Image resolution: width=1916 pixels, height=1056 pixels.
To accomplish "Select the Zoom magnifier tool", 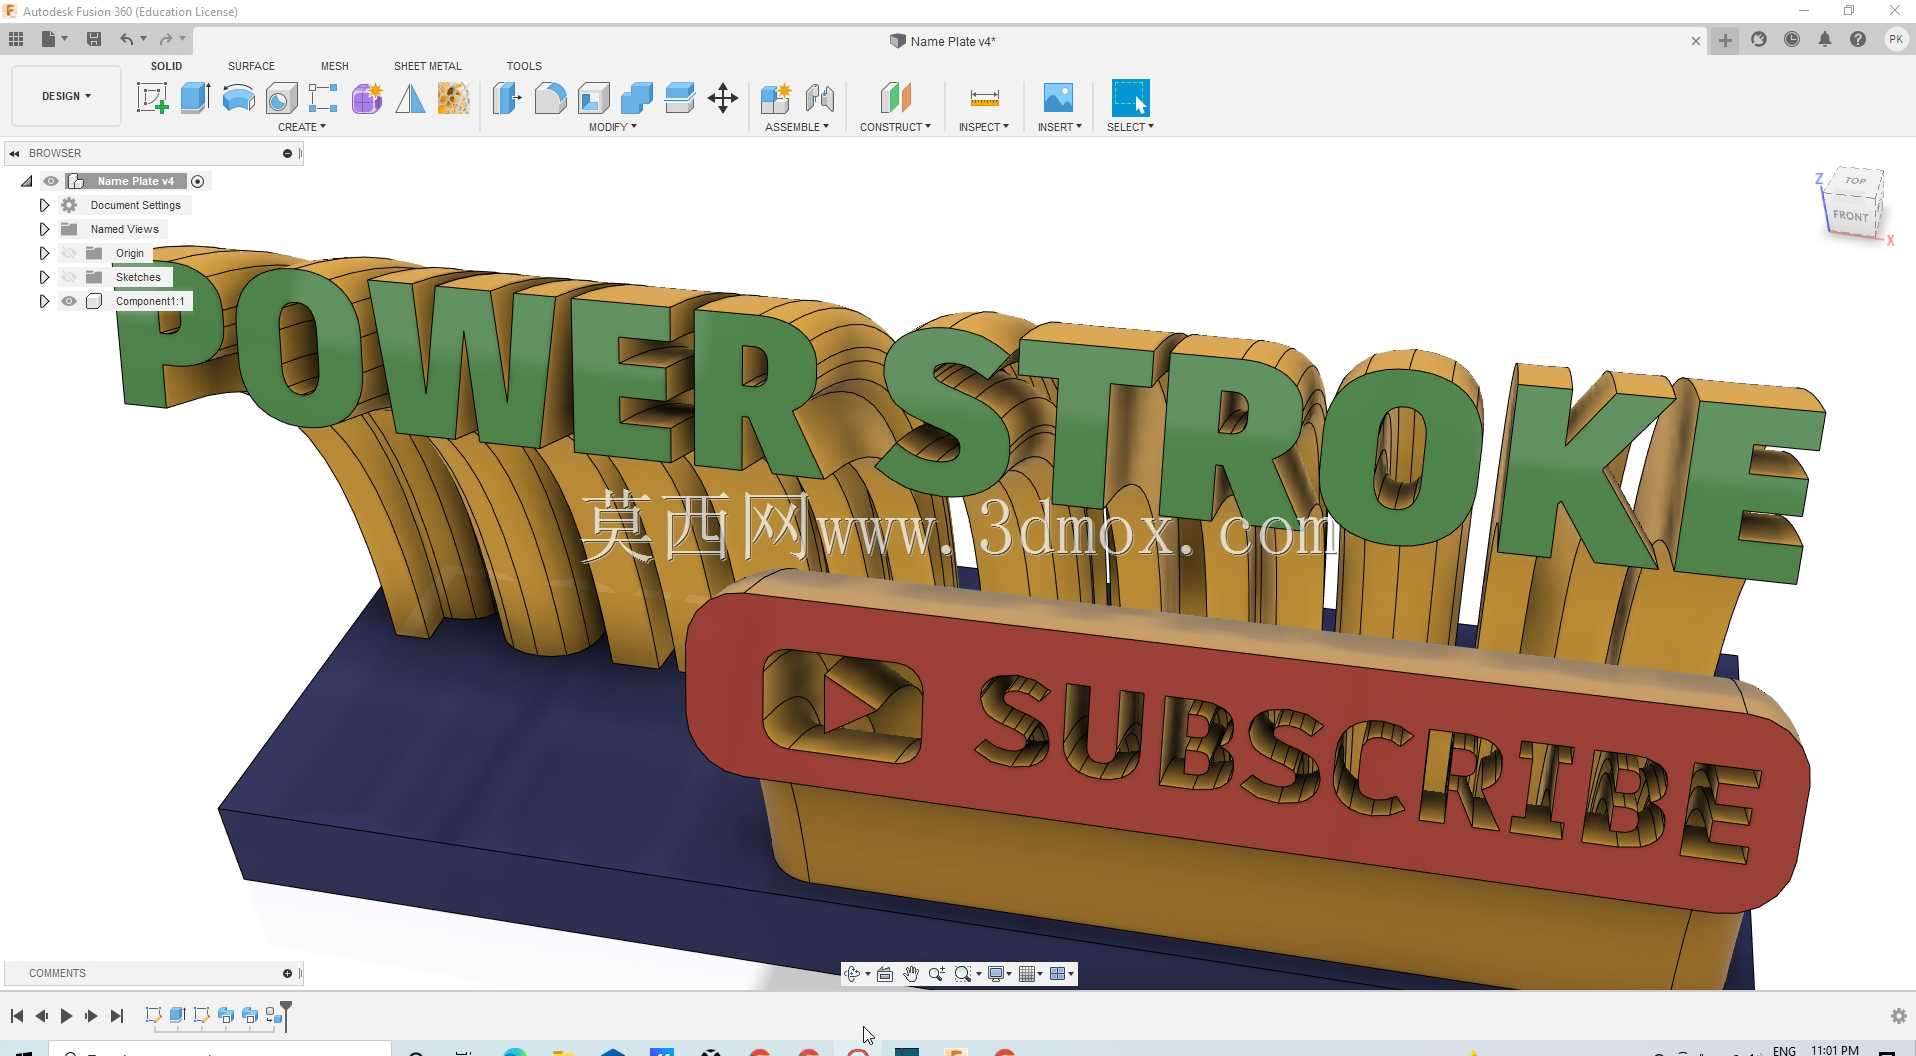I will (x=937, y=974).
